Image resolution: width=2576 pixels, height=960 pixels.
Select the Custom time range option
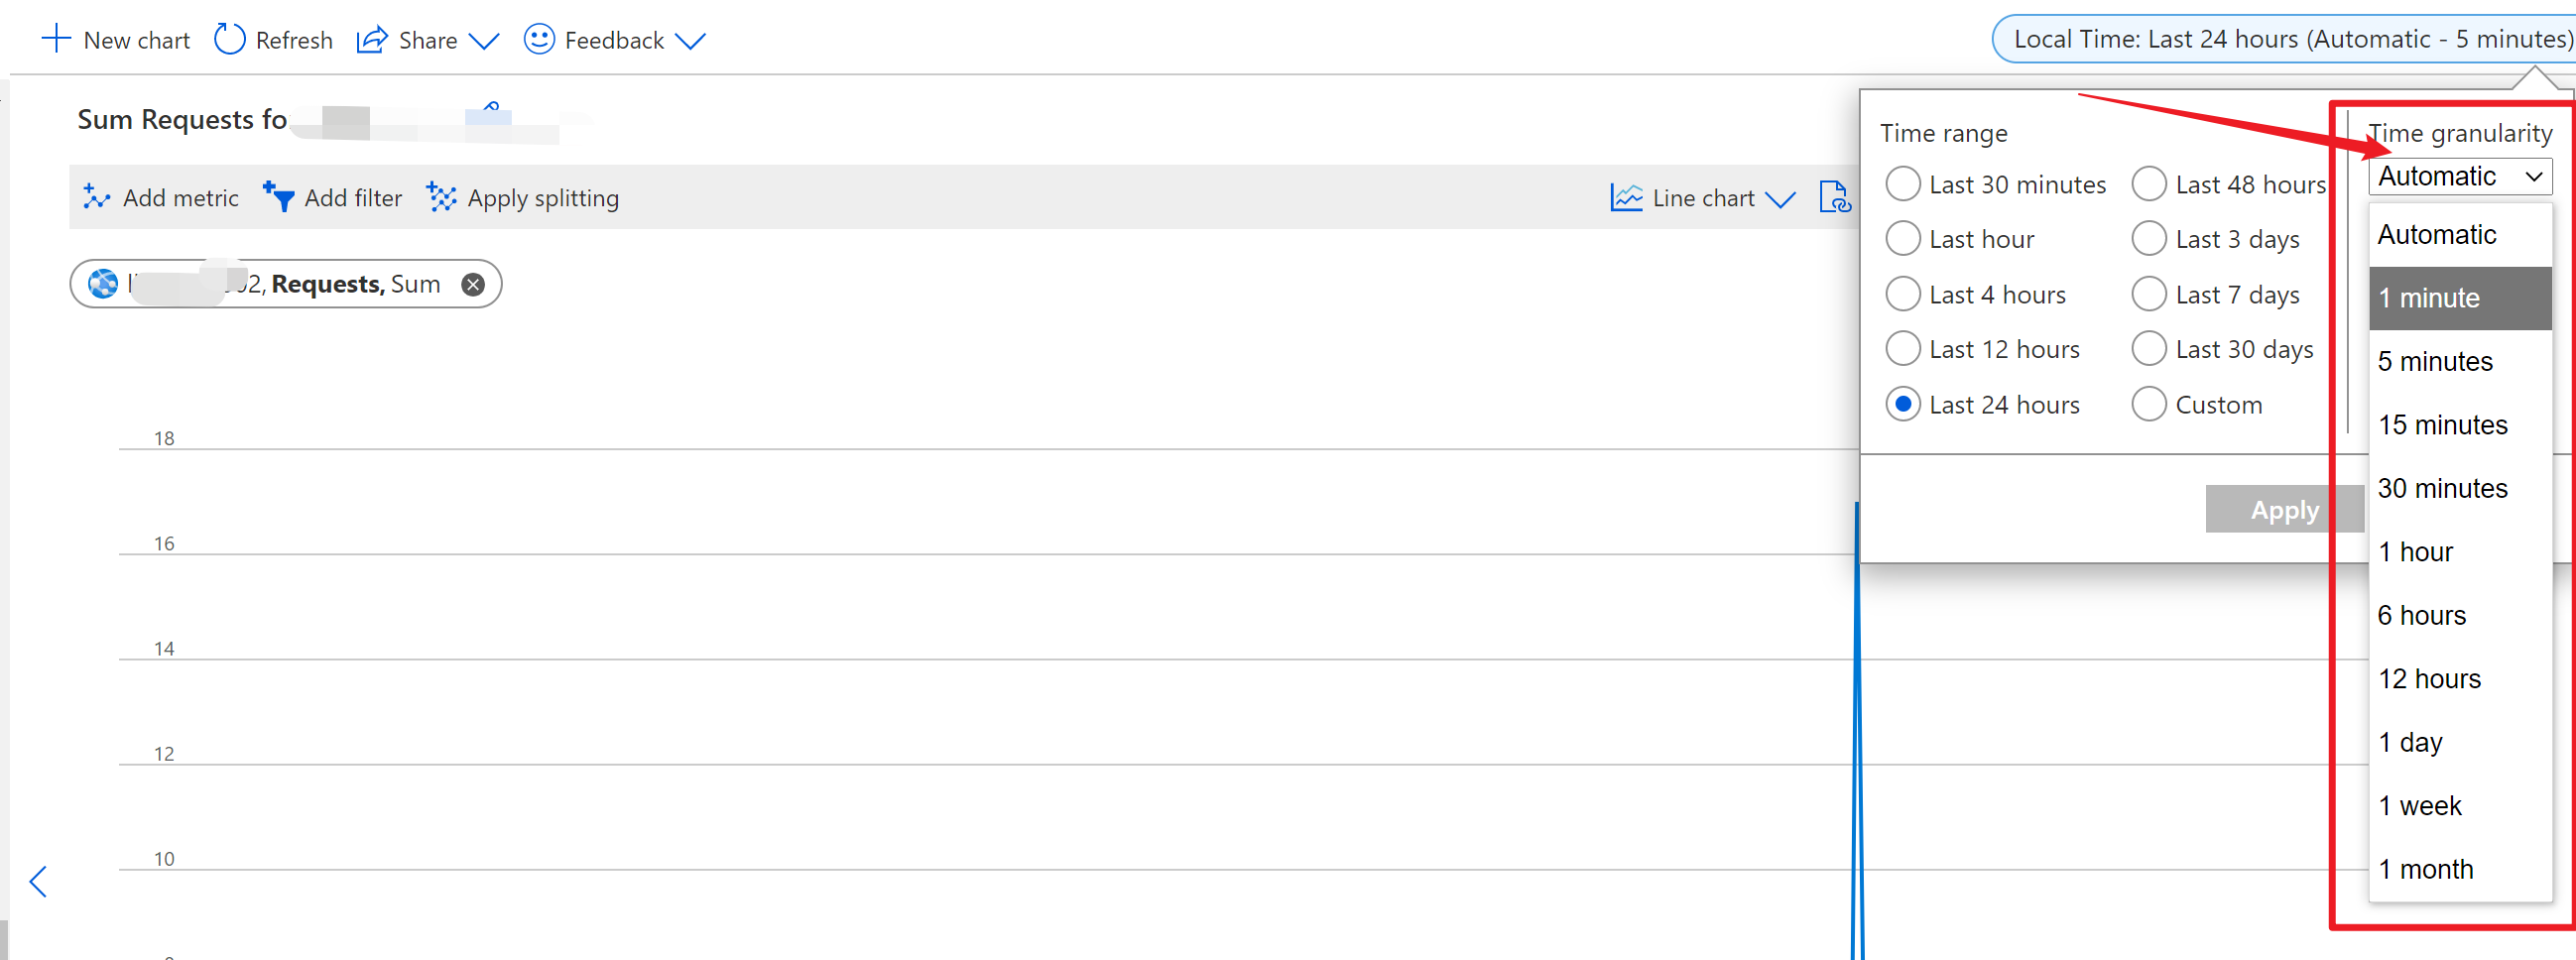[x=2148, y=404]
